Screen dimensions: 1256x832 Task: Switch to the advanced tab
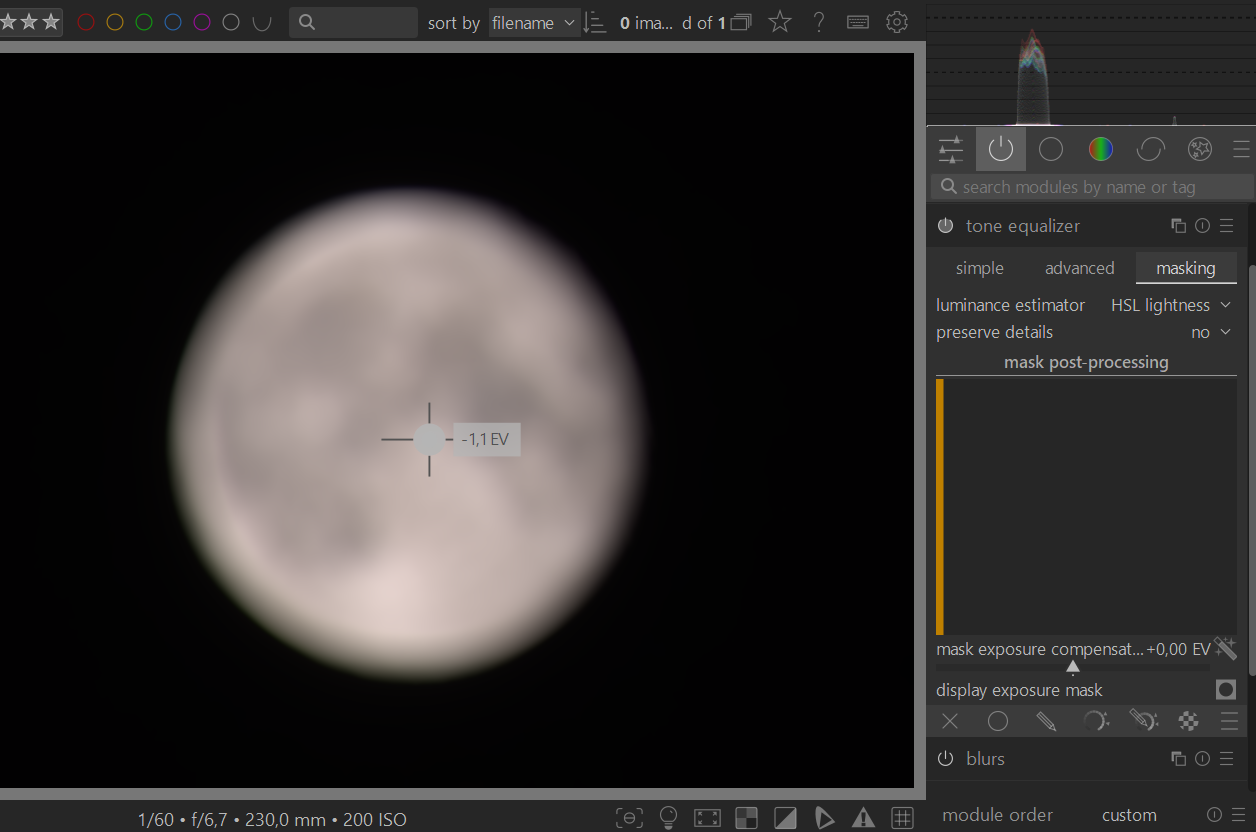(x=1079, y=268)
